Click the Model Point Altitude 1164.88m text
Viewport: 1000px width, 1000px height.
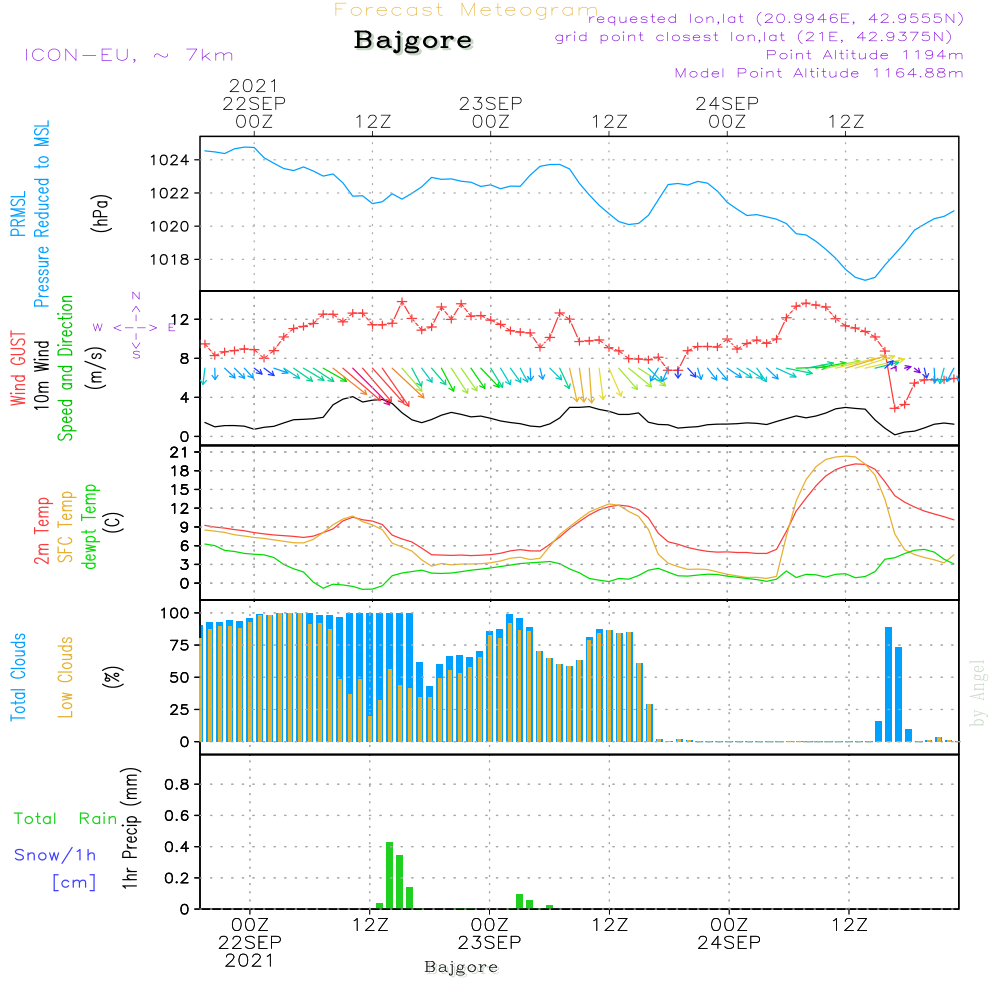pos(819,73)
